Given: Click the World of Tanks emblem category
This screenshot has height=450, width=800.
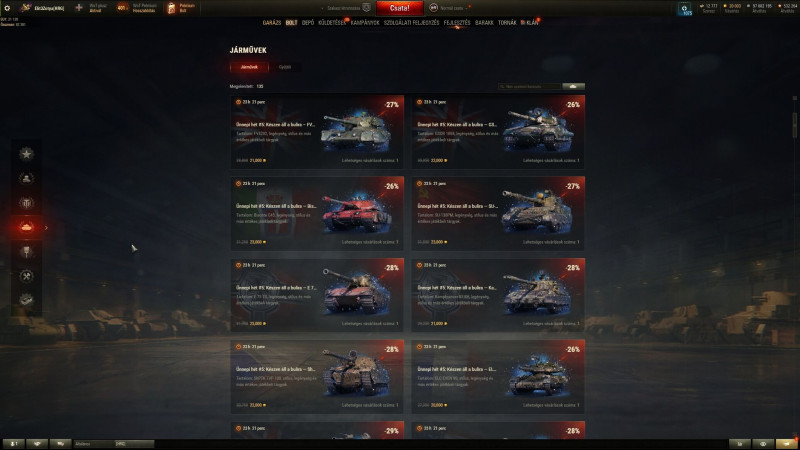Looking at the screenshot, I should 27,203.
